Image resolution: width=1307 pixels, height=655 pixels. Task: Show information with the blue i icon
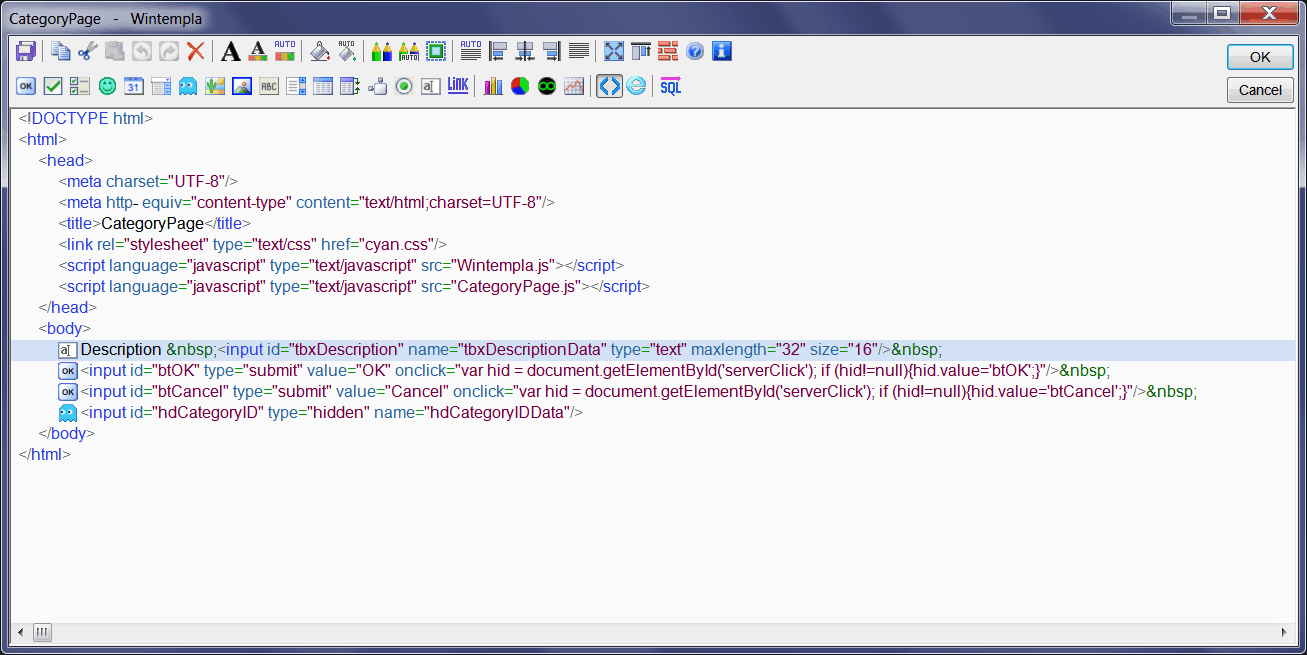[722, 51]
